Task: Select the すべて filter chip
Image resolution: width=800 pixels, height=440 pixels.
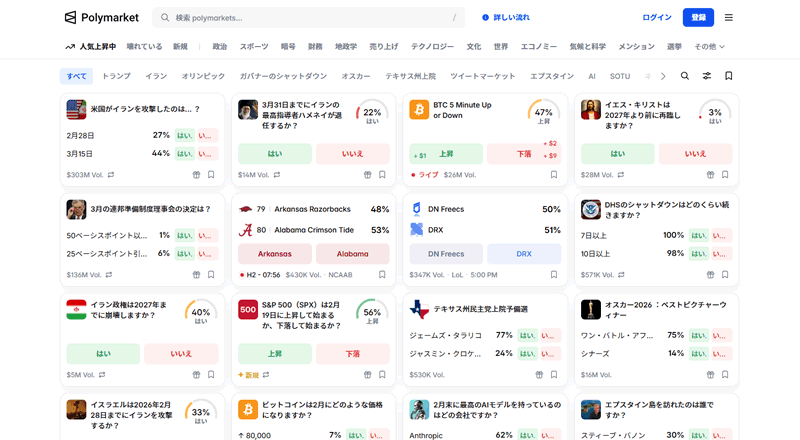Action: point(77,76)
